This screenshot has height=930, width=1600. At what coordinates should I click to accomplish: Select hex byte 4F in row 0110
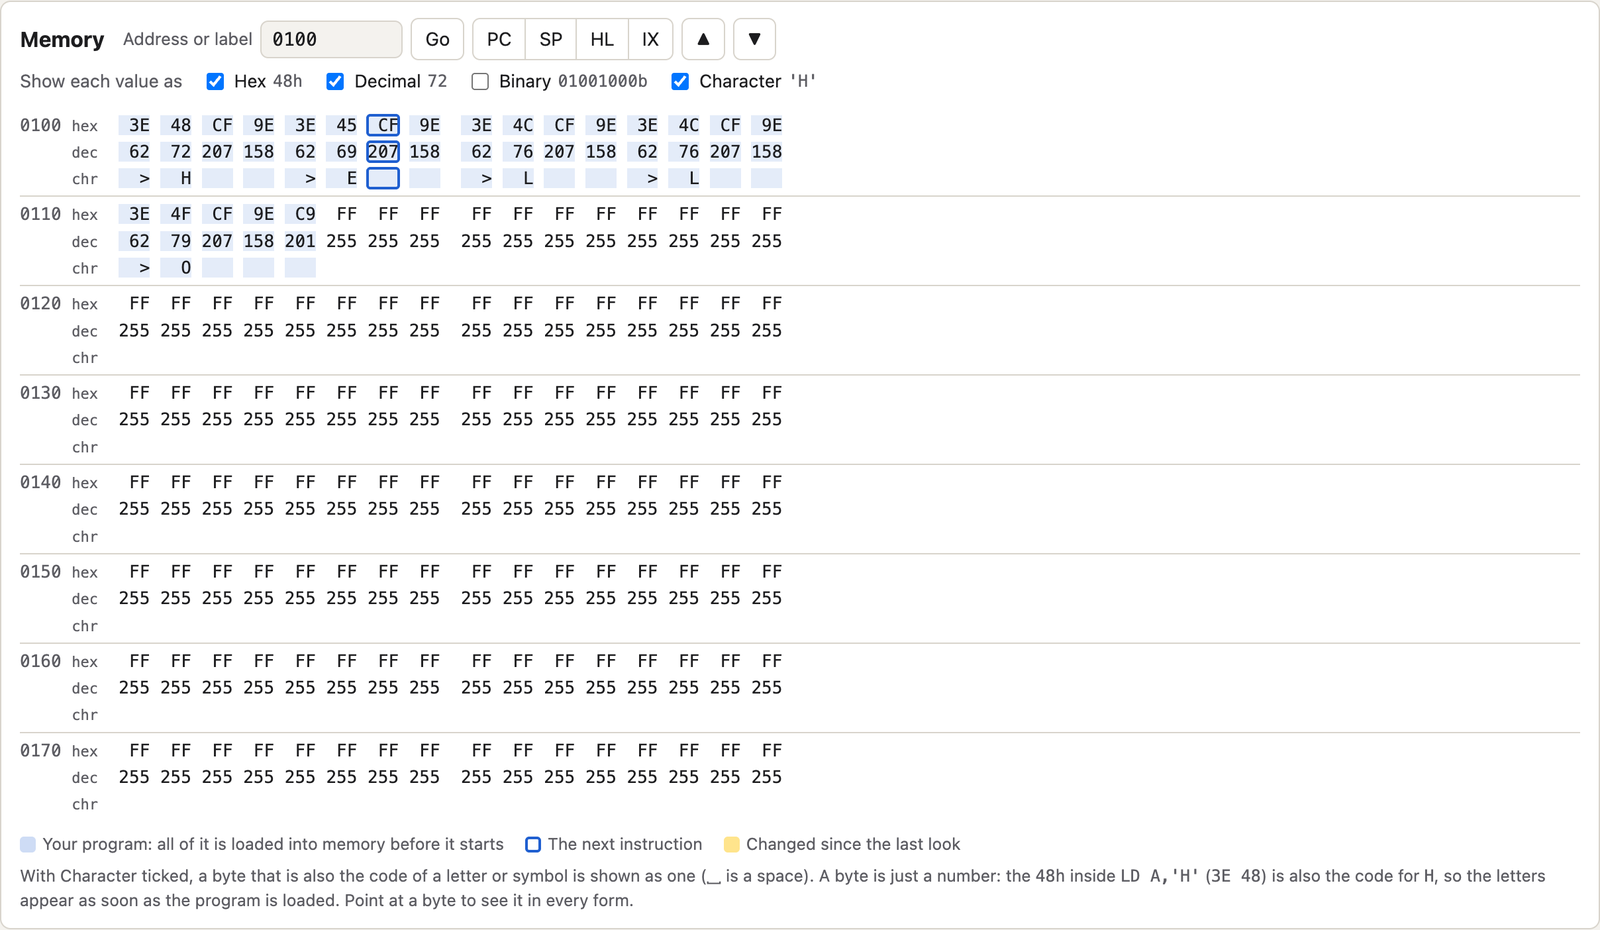176,214
